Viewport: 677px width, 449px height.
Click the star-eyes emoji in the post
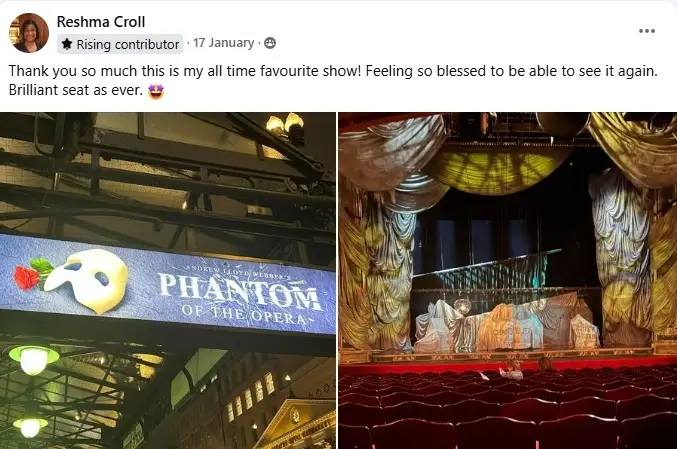click(155, 91)
